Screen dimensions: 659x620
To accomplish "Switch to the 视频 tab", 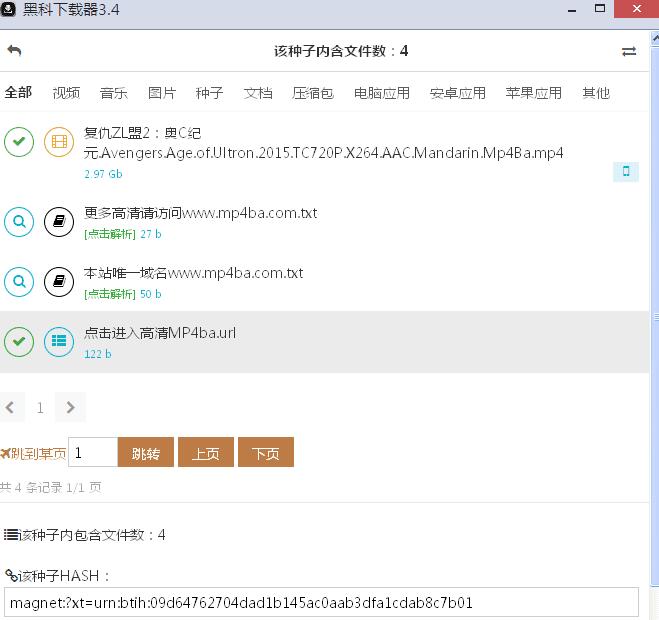I will tap(66, 92).
